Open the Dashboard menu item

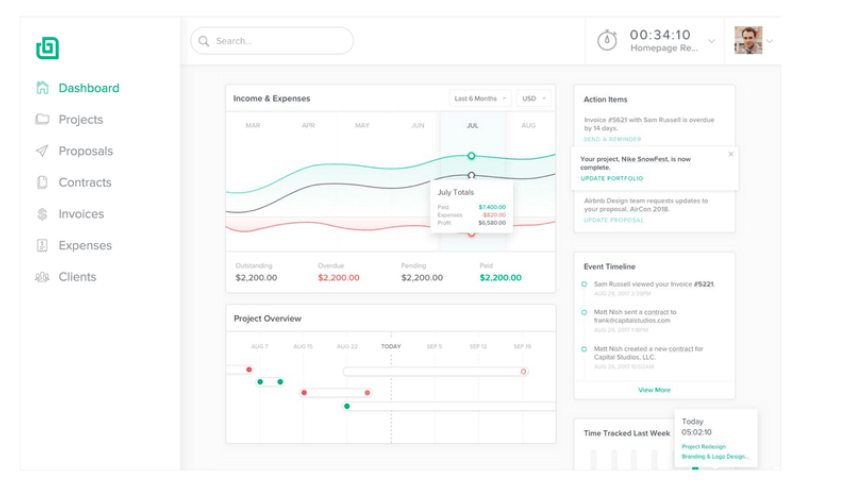tap(89, 88)
